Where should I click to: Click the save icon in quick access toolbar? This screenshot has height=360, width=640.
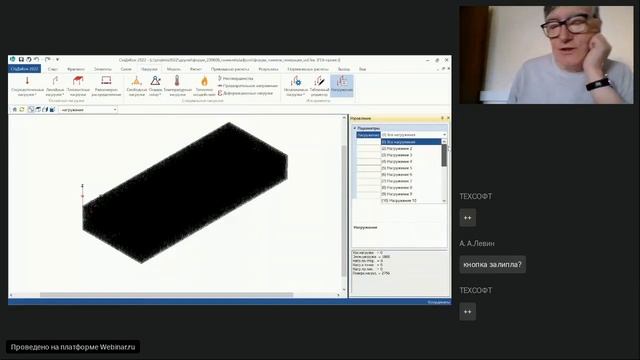pyautogui.click(x=21, y=60)
